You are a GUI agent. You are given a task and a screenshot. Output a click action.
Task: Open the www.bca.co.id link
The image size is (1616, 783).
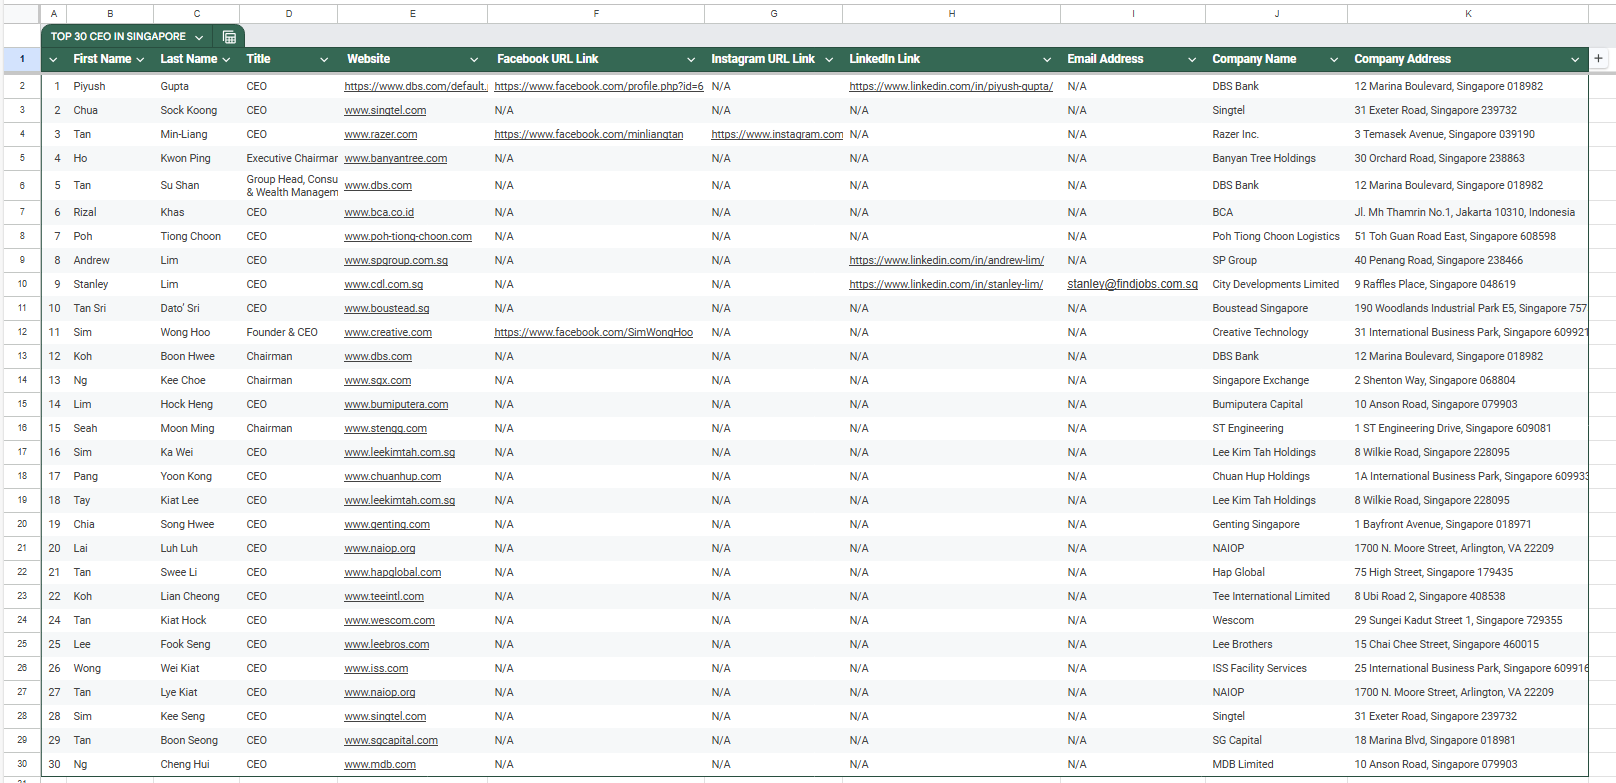pyautogui.click(x=379, y=213)
